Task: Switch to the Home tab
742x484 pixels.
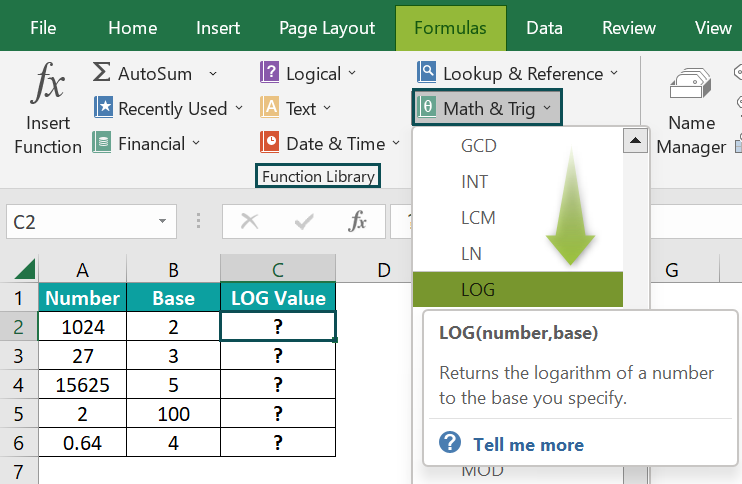Action: [x=132, y=28]
